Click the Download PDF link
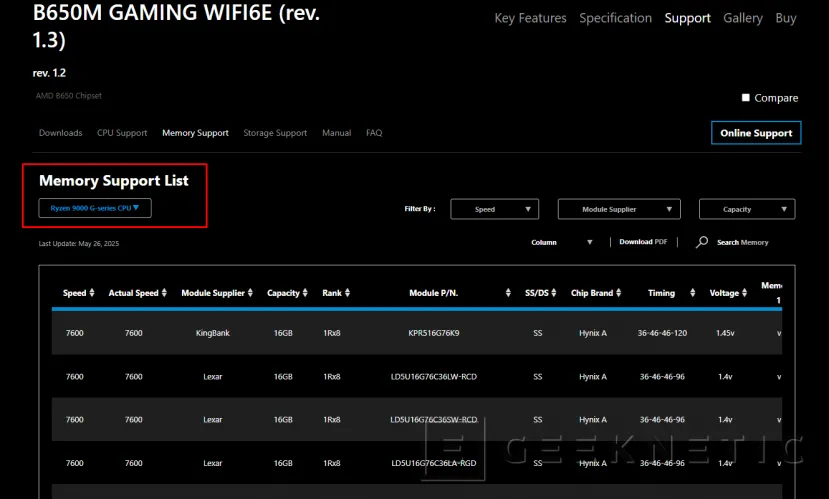Image resolution: width=829 pixels, height=499 pixels. pos(643,242)
